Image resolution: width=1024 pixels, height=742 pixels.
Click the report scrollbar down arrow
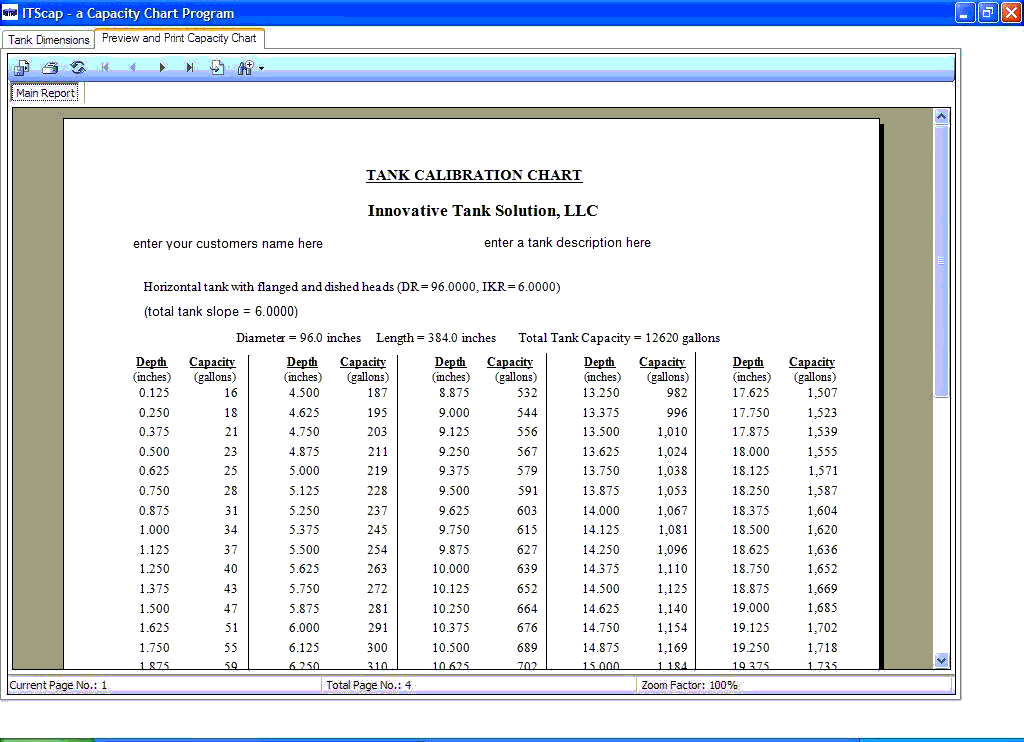coord(941,660)
